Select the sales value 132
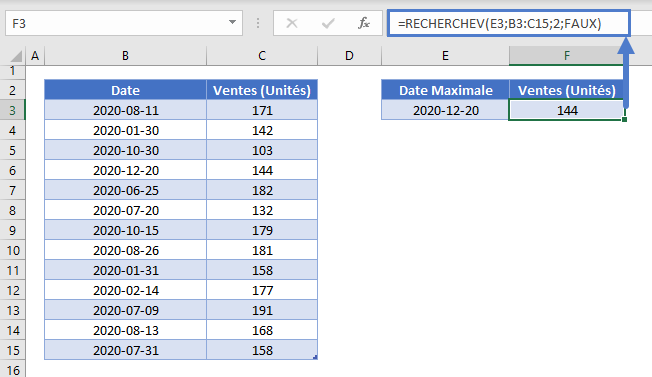The width and height of the screenshot is (652, 377). 262,210
